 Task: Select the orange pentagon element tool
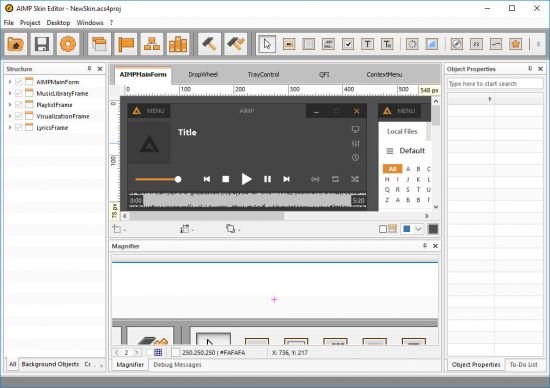516,44
